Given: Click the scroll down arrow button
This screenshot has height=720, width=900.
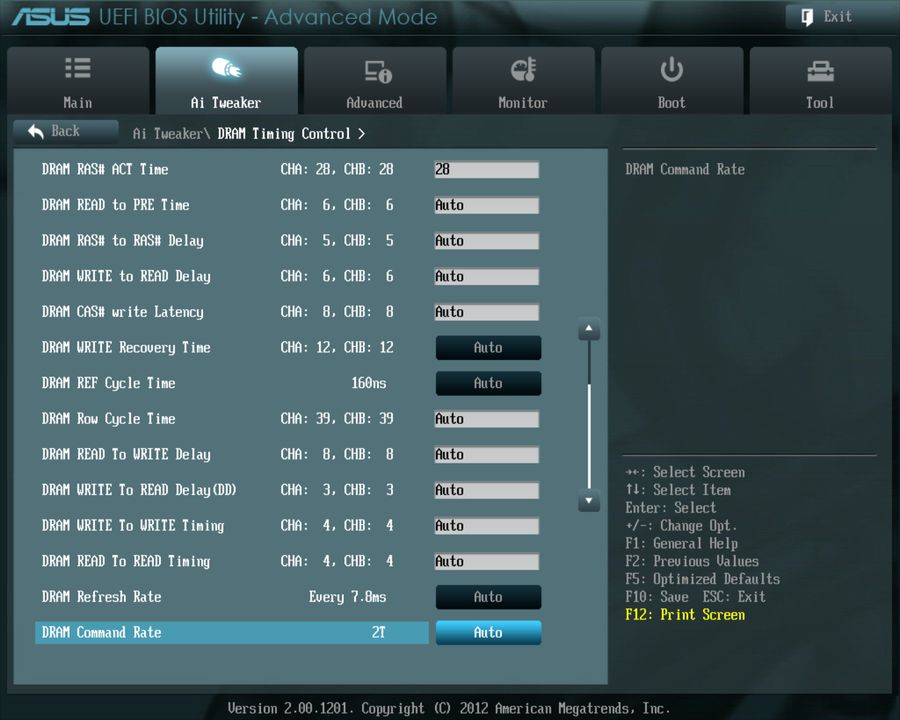Looking at the screenshot, I should (x=589, y=500).
